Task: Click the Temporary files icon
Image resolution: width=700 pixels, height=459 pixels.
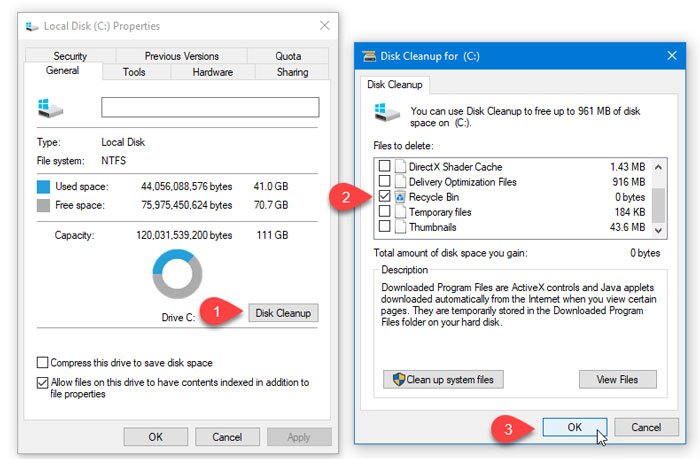Action: tap(401, 213)
